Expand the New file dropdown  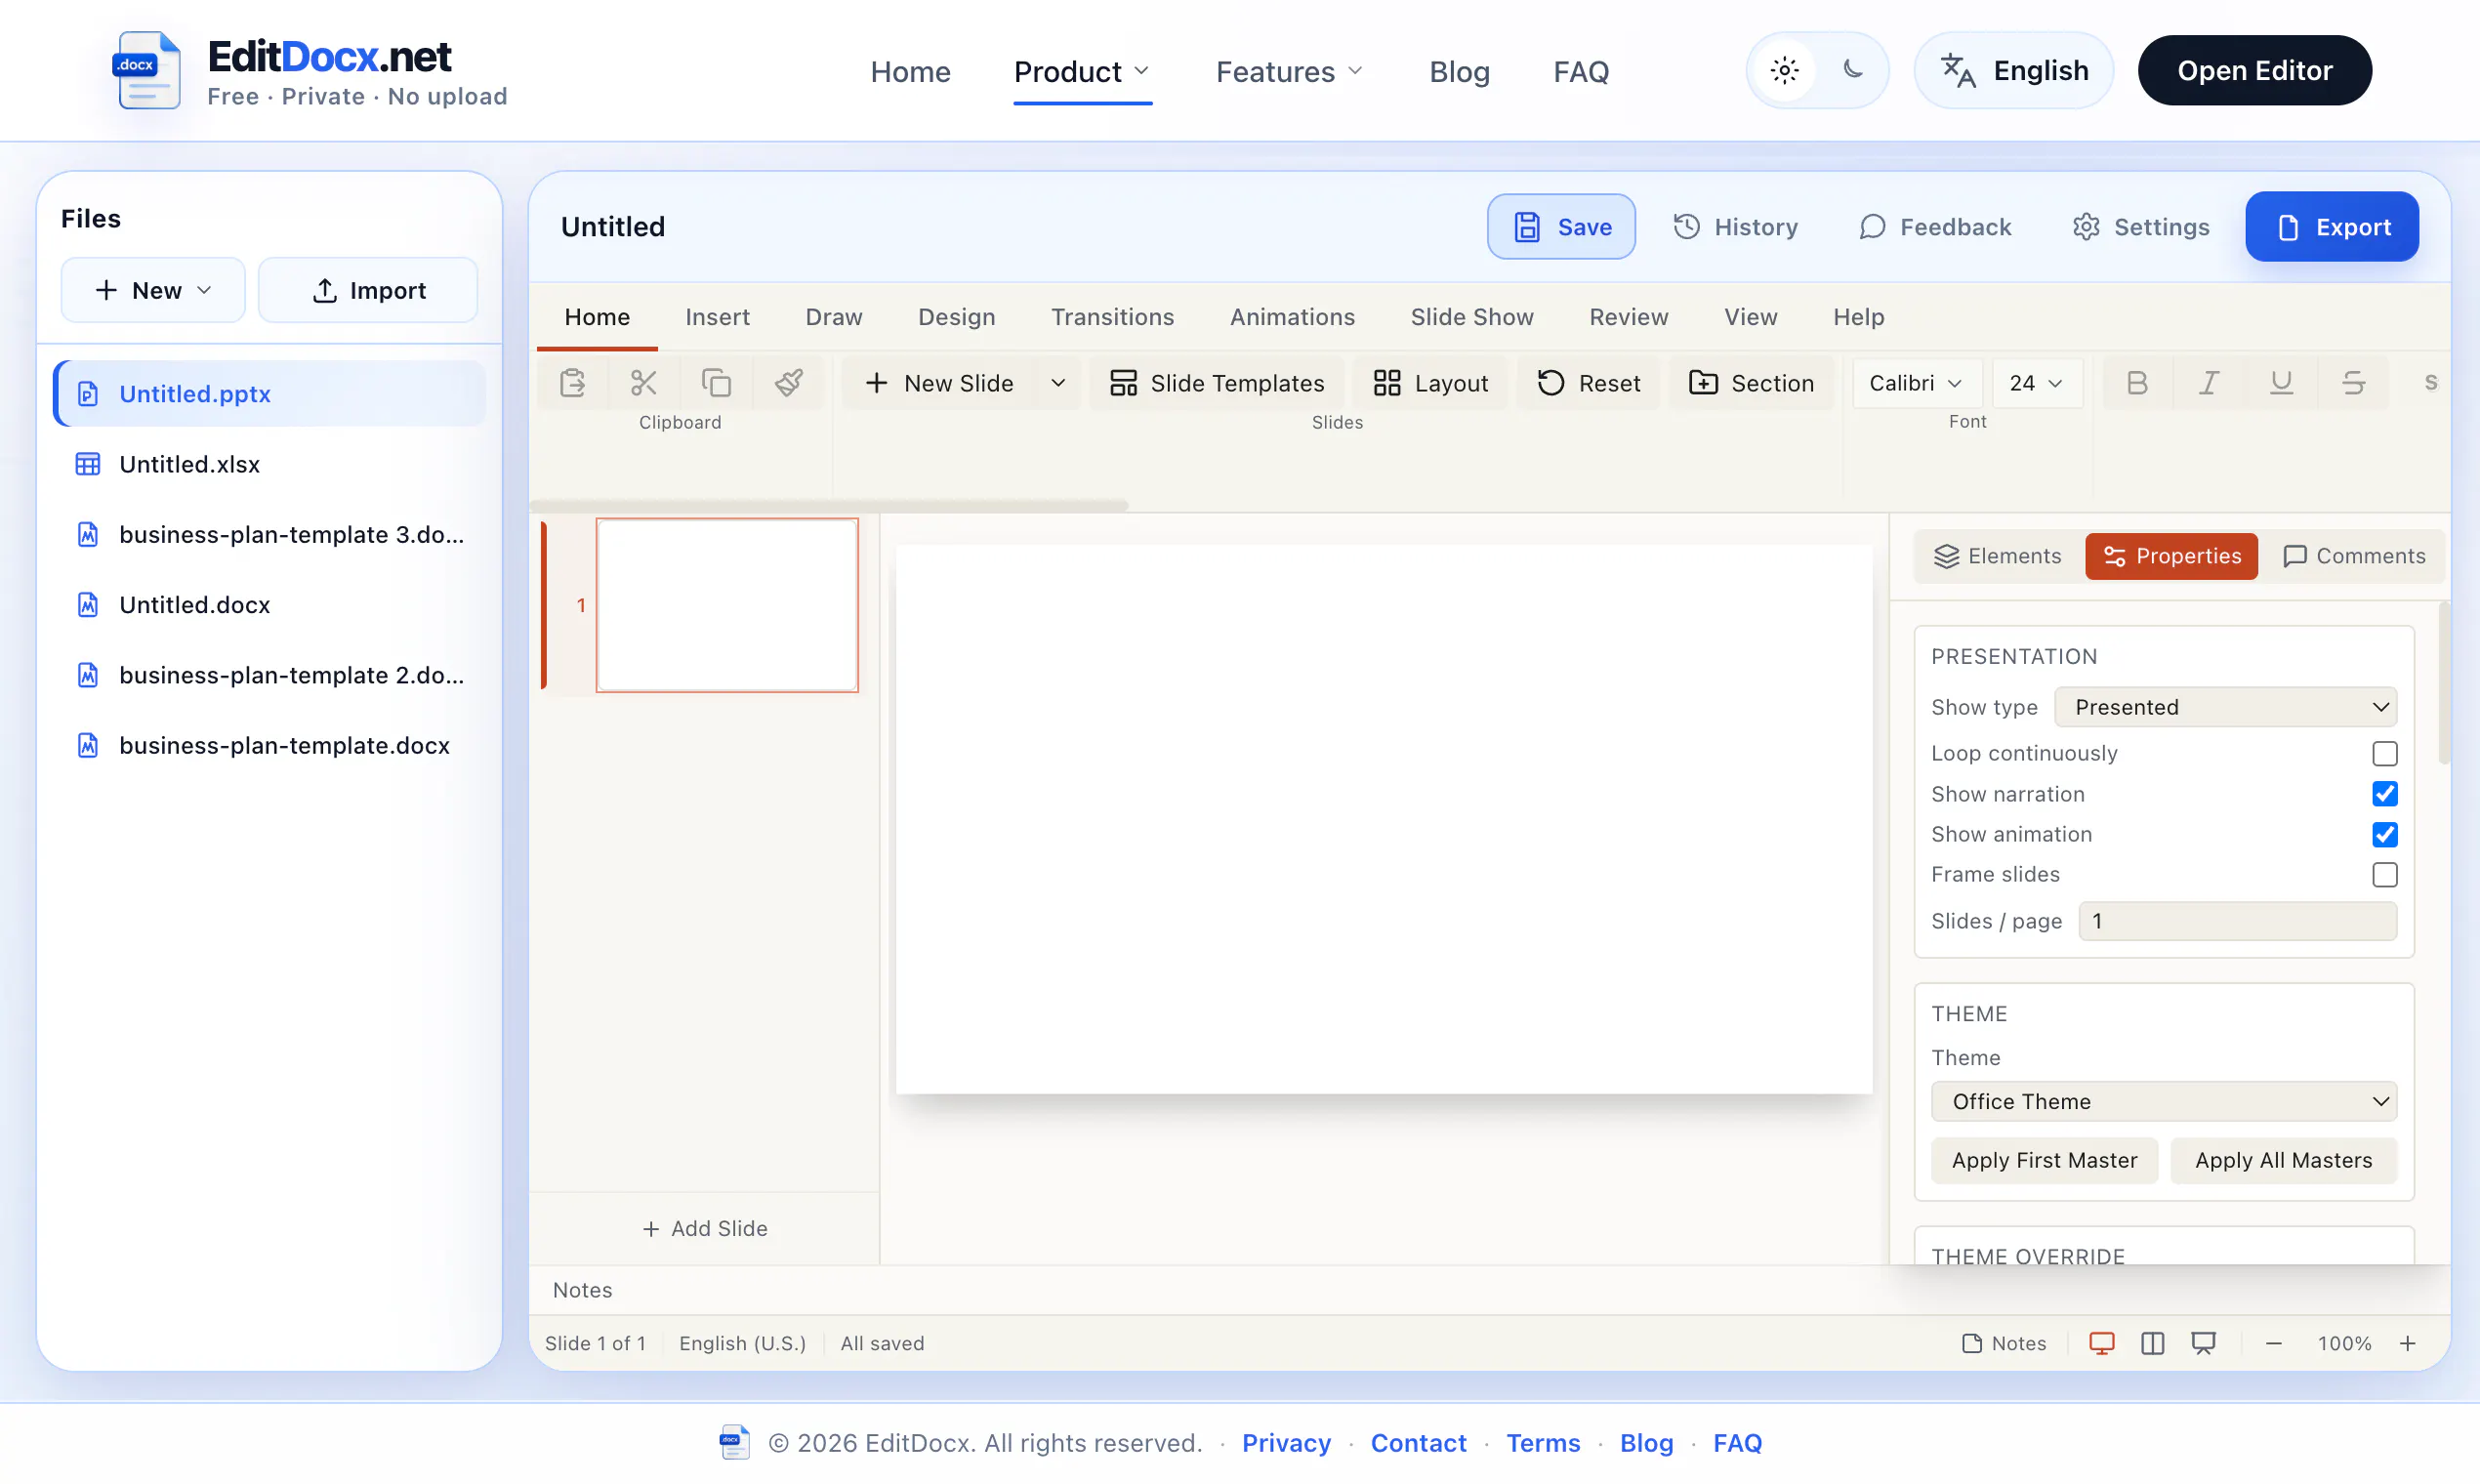pos(152,290)
